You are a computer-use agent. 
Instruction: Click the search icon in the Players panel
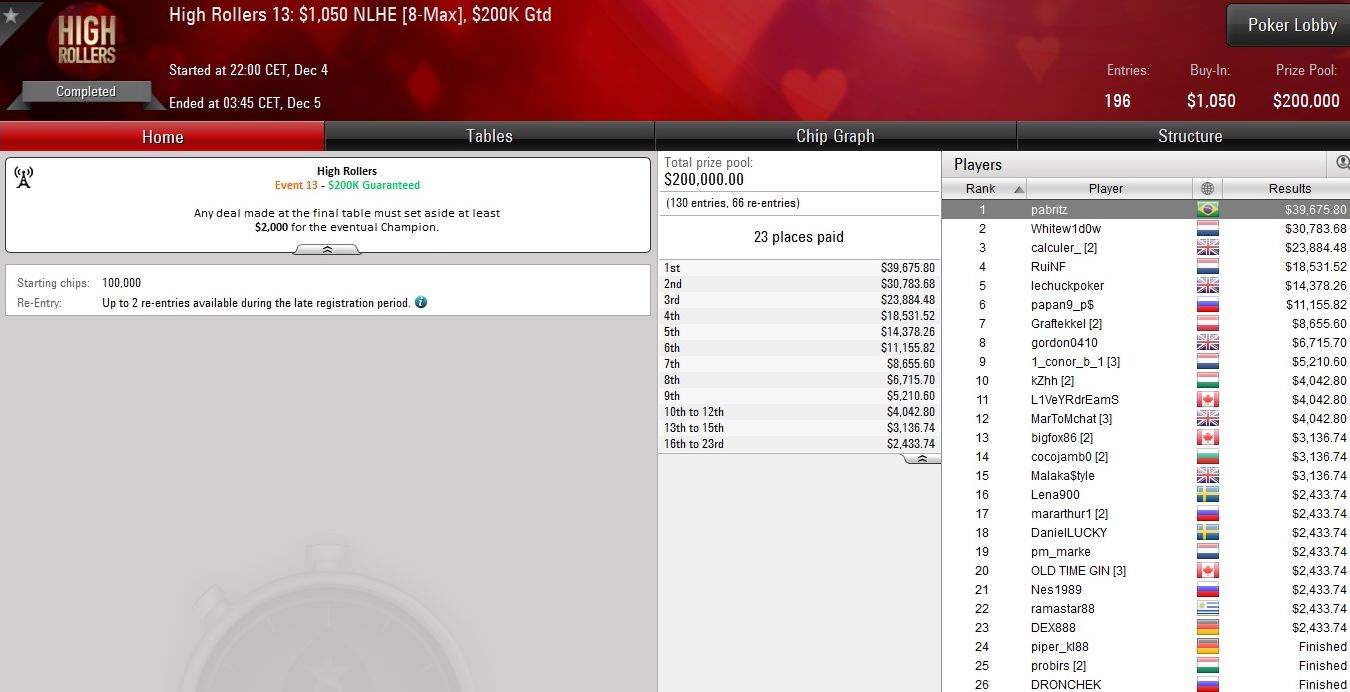[1342, 162]
